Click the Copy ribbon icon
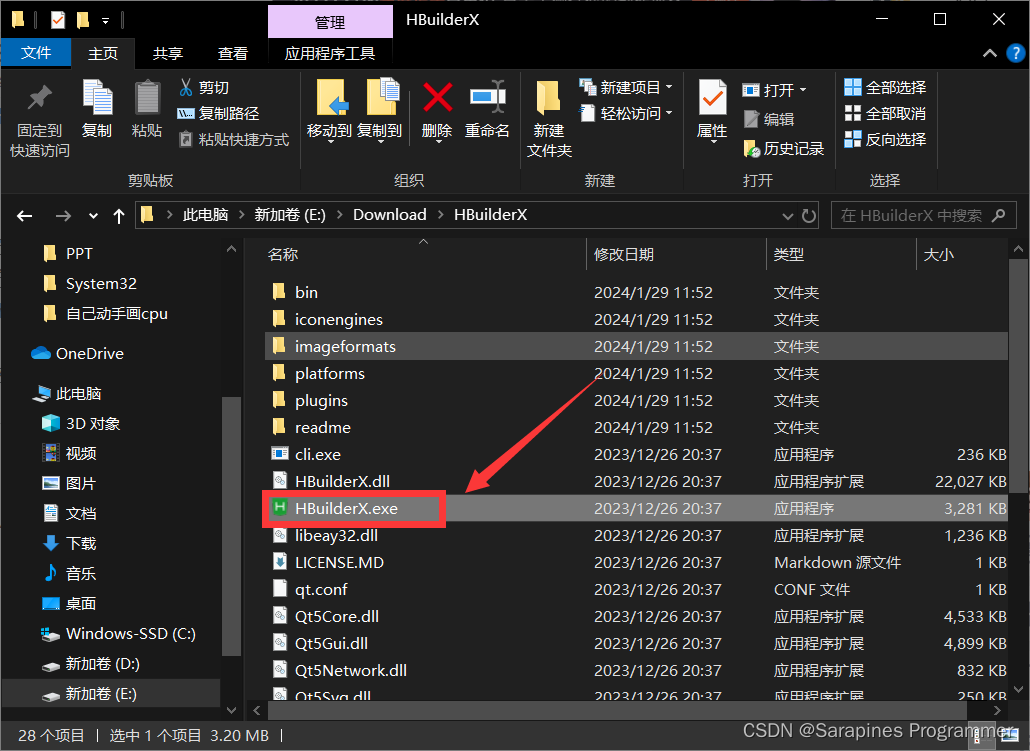 coord(97,109)
